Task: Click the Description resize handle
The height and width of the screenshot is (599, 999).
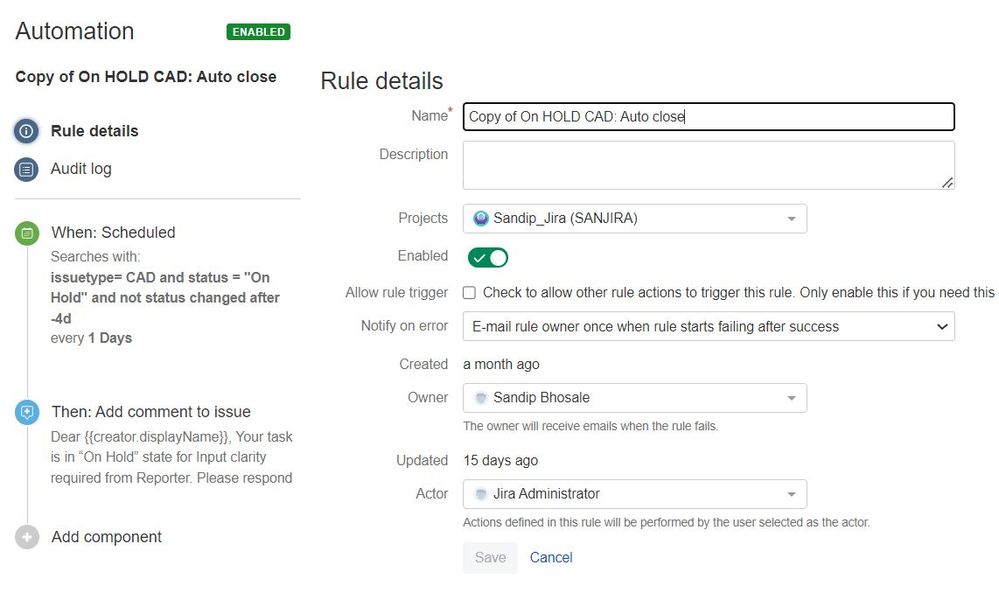Action: 947,183
